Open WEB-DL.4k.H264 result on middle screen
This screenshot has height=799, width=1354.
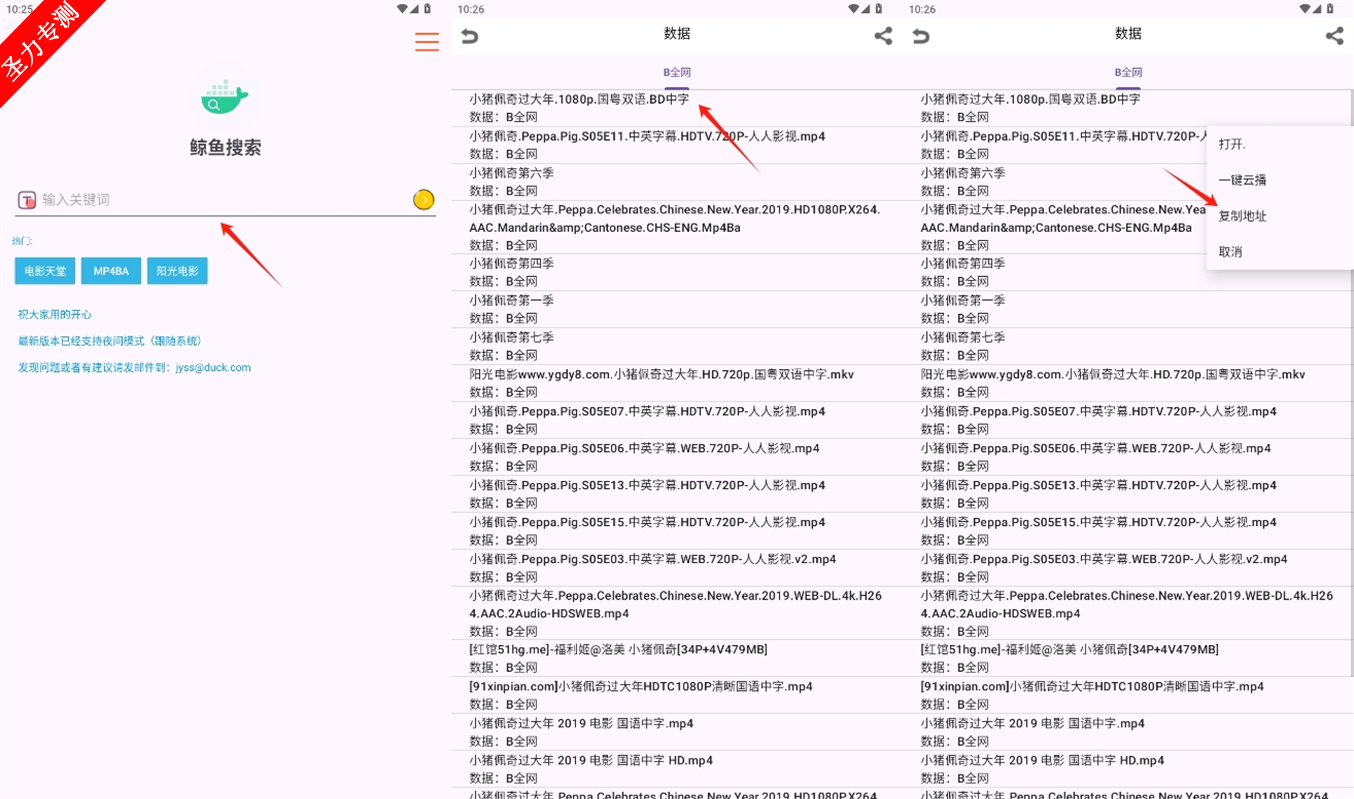677,613
